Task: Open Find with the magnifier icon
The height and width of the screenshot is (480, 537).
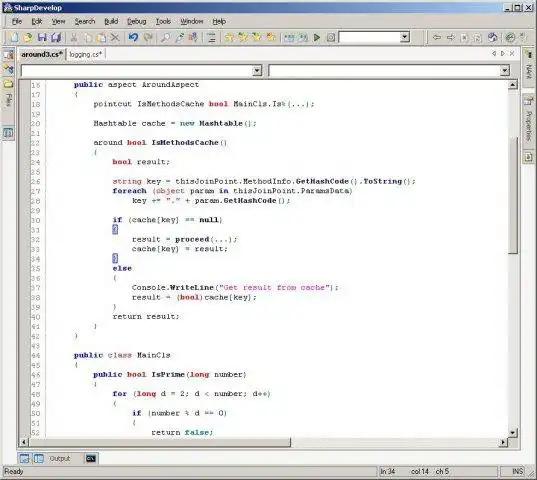Action: click(165, 37)
